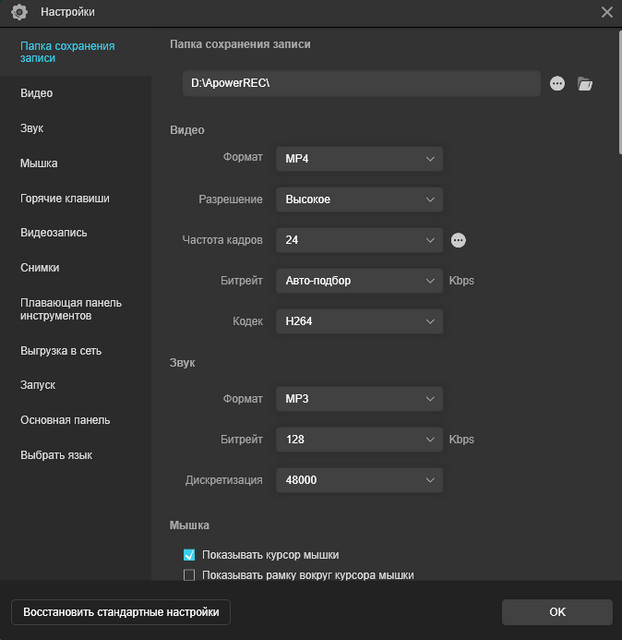Toggle Показывать рамку вокруг курсора мышки checkbox
Image resolution: width=622 pixels, height=640 pixels.
189,575
